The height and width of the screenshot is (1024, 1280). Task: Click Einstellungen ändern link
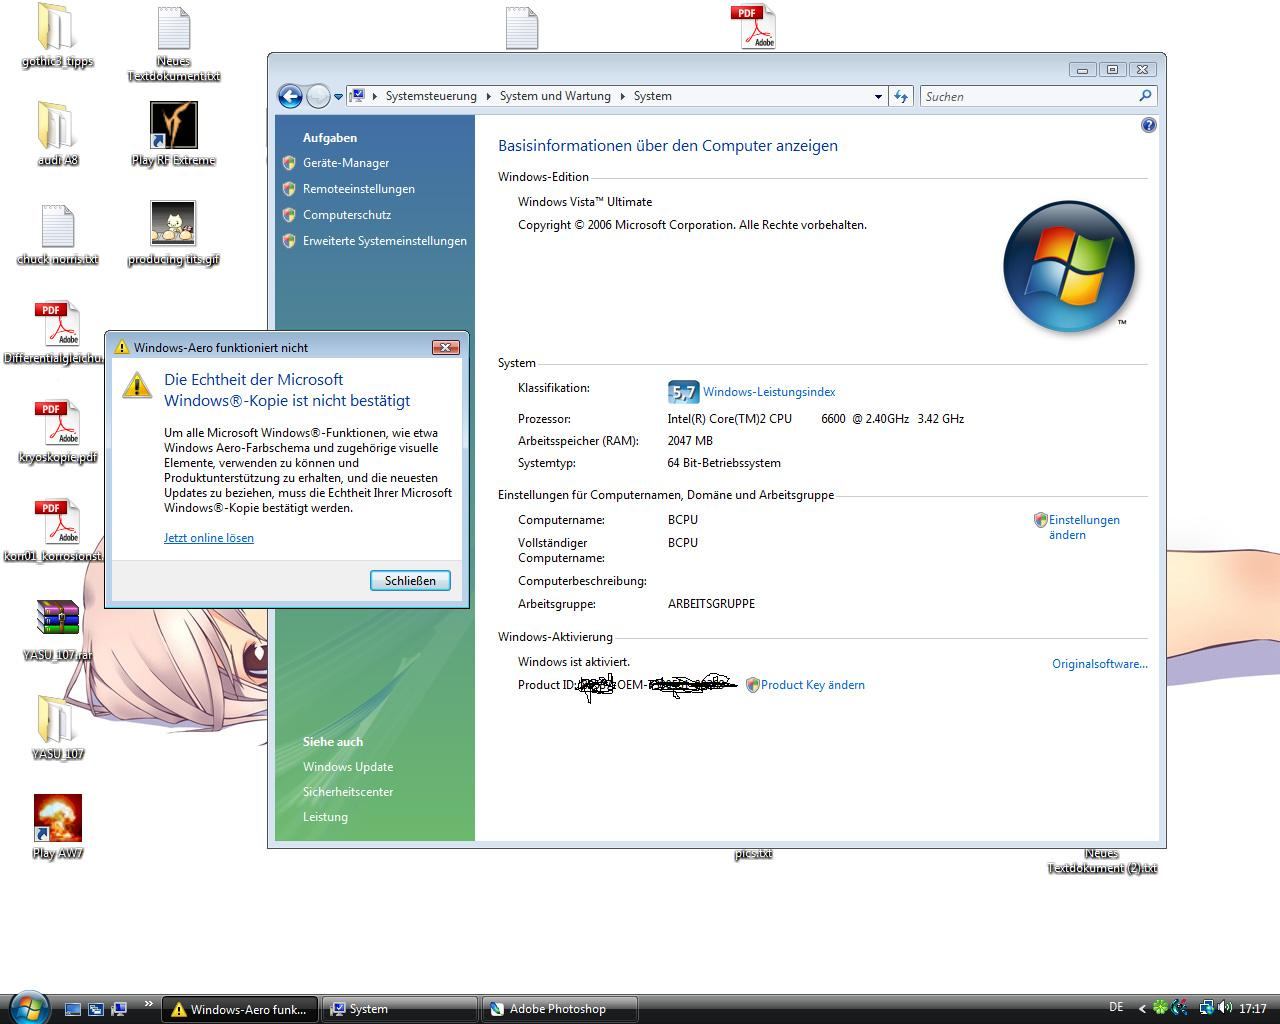point(1084,527)
